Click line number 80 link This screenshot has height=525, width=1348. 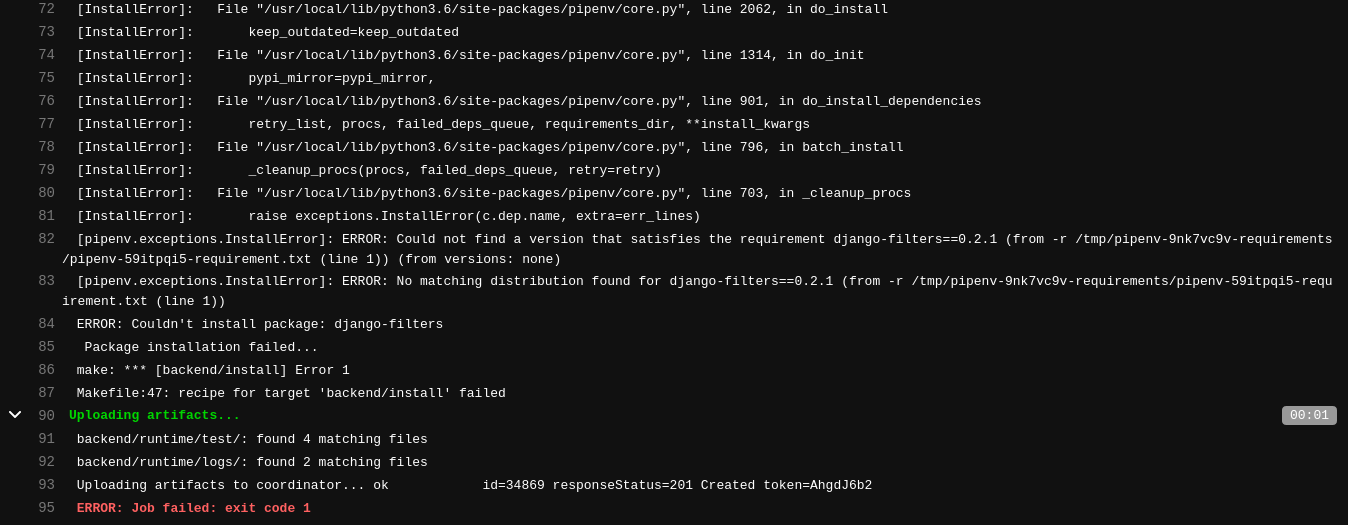(x=46, y=193)
